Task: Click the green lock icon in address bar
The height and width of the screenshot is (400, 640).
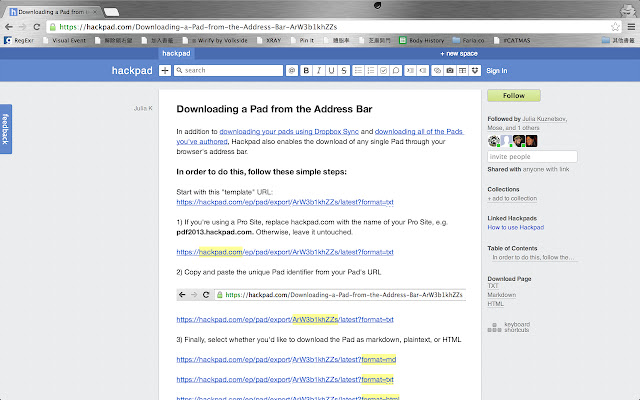Action: 53,27
